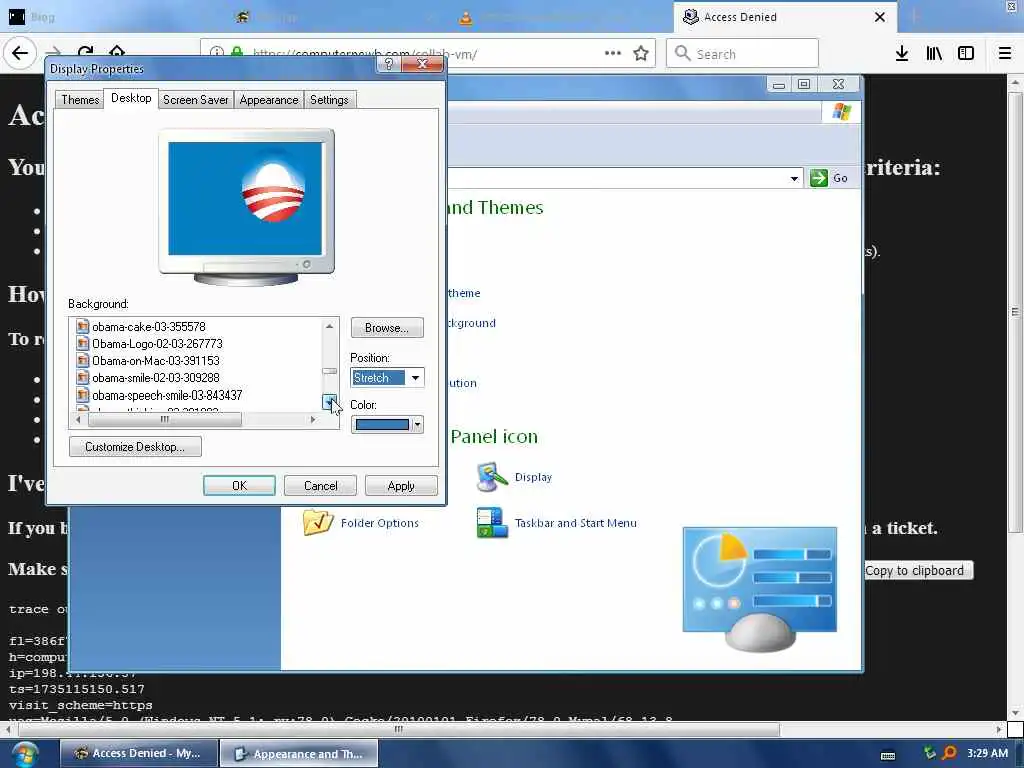The height and width of the screenshot is (768, 1024).
Task: Click the Display Properties help question button
Action: (x=389, y=64)
